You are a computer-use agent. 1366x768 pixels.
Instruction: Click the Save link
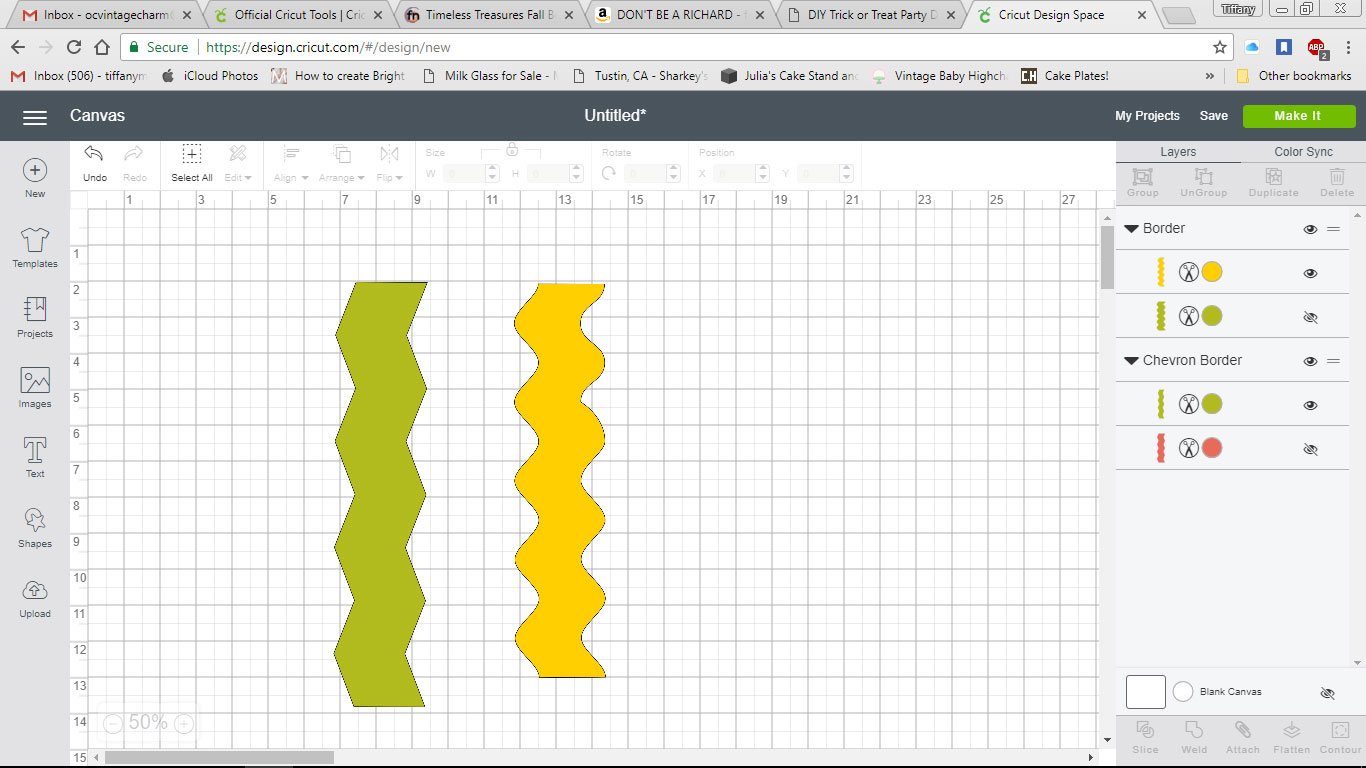[1213, 116]
